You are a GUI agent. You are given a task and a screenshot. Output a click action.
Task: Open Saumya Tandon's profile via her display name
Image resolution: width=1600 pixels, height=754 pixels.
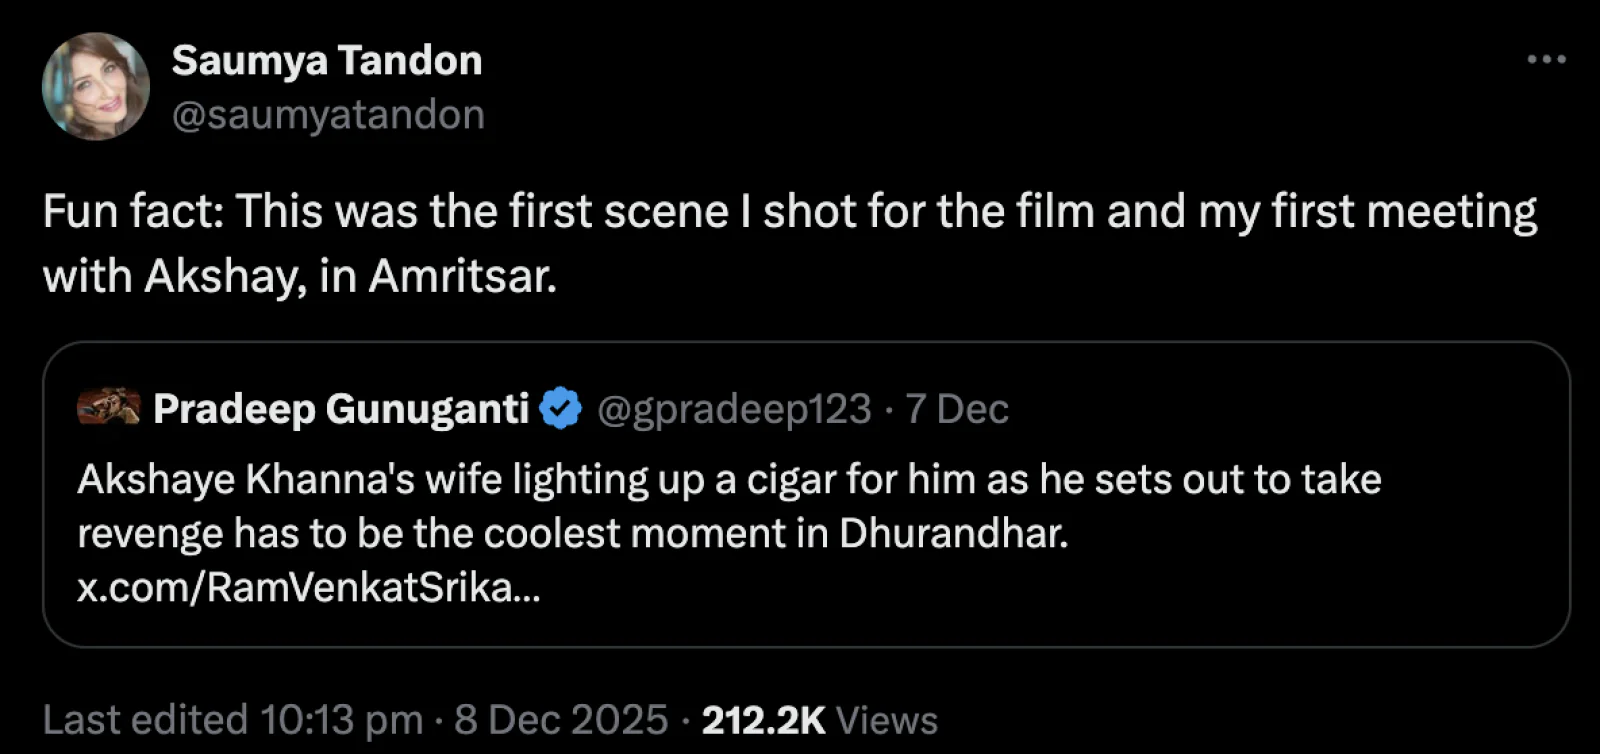click(327, 59)
